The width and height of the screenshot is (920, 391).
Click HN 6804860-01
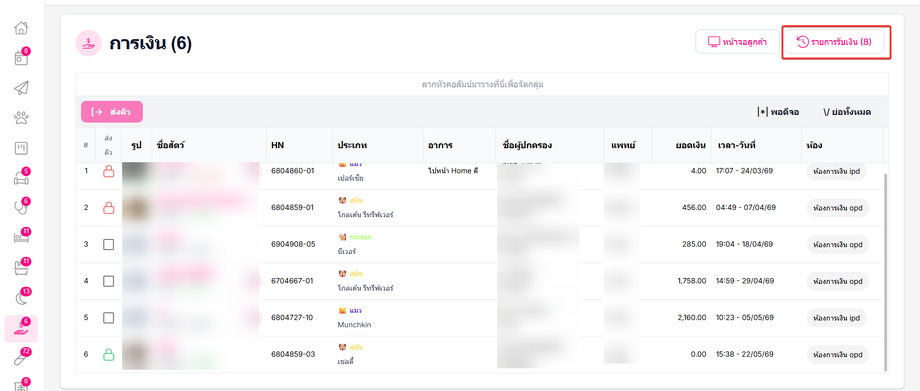[293, 171]
